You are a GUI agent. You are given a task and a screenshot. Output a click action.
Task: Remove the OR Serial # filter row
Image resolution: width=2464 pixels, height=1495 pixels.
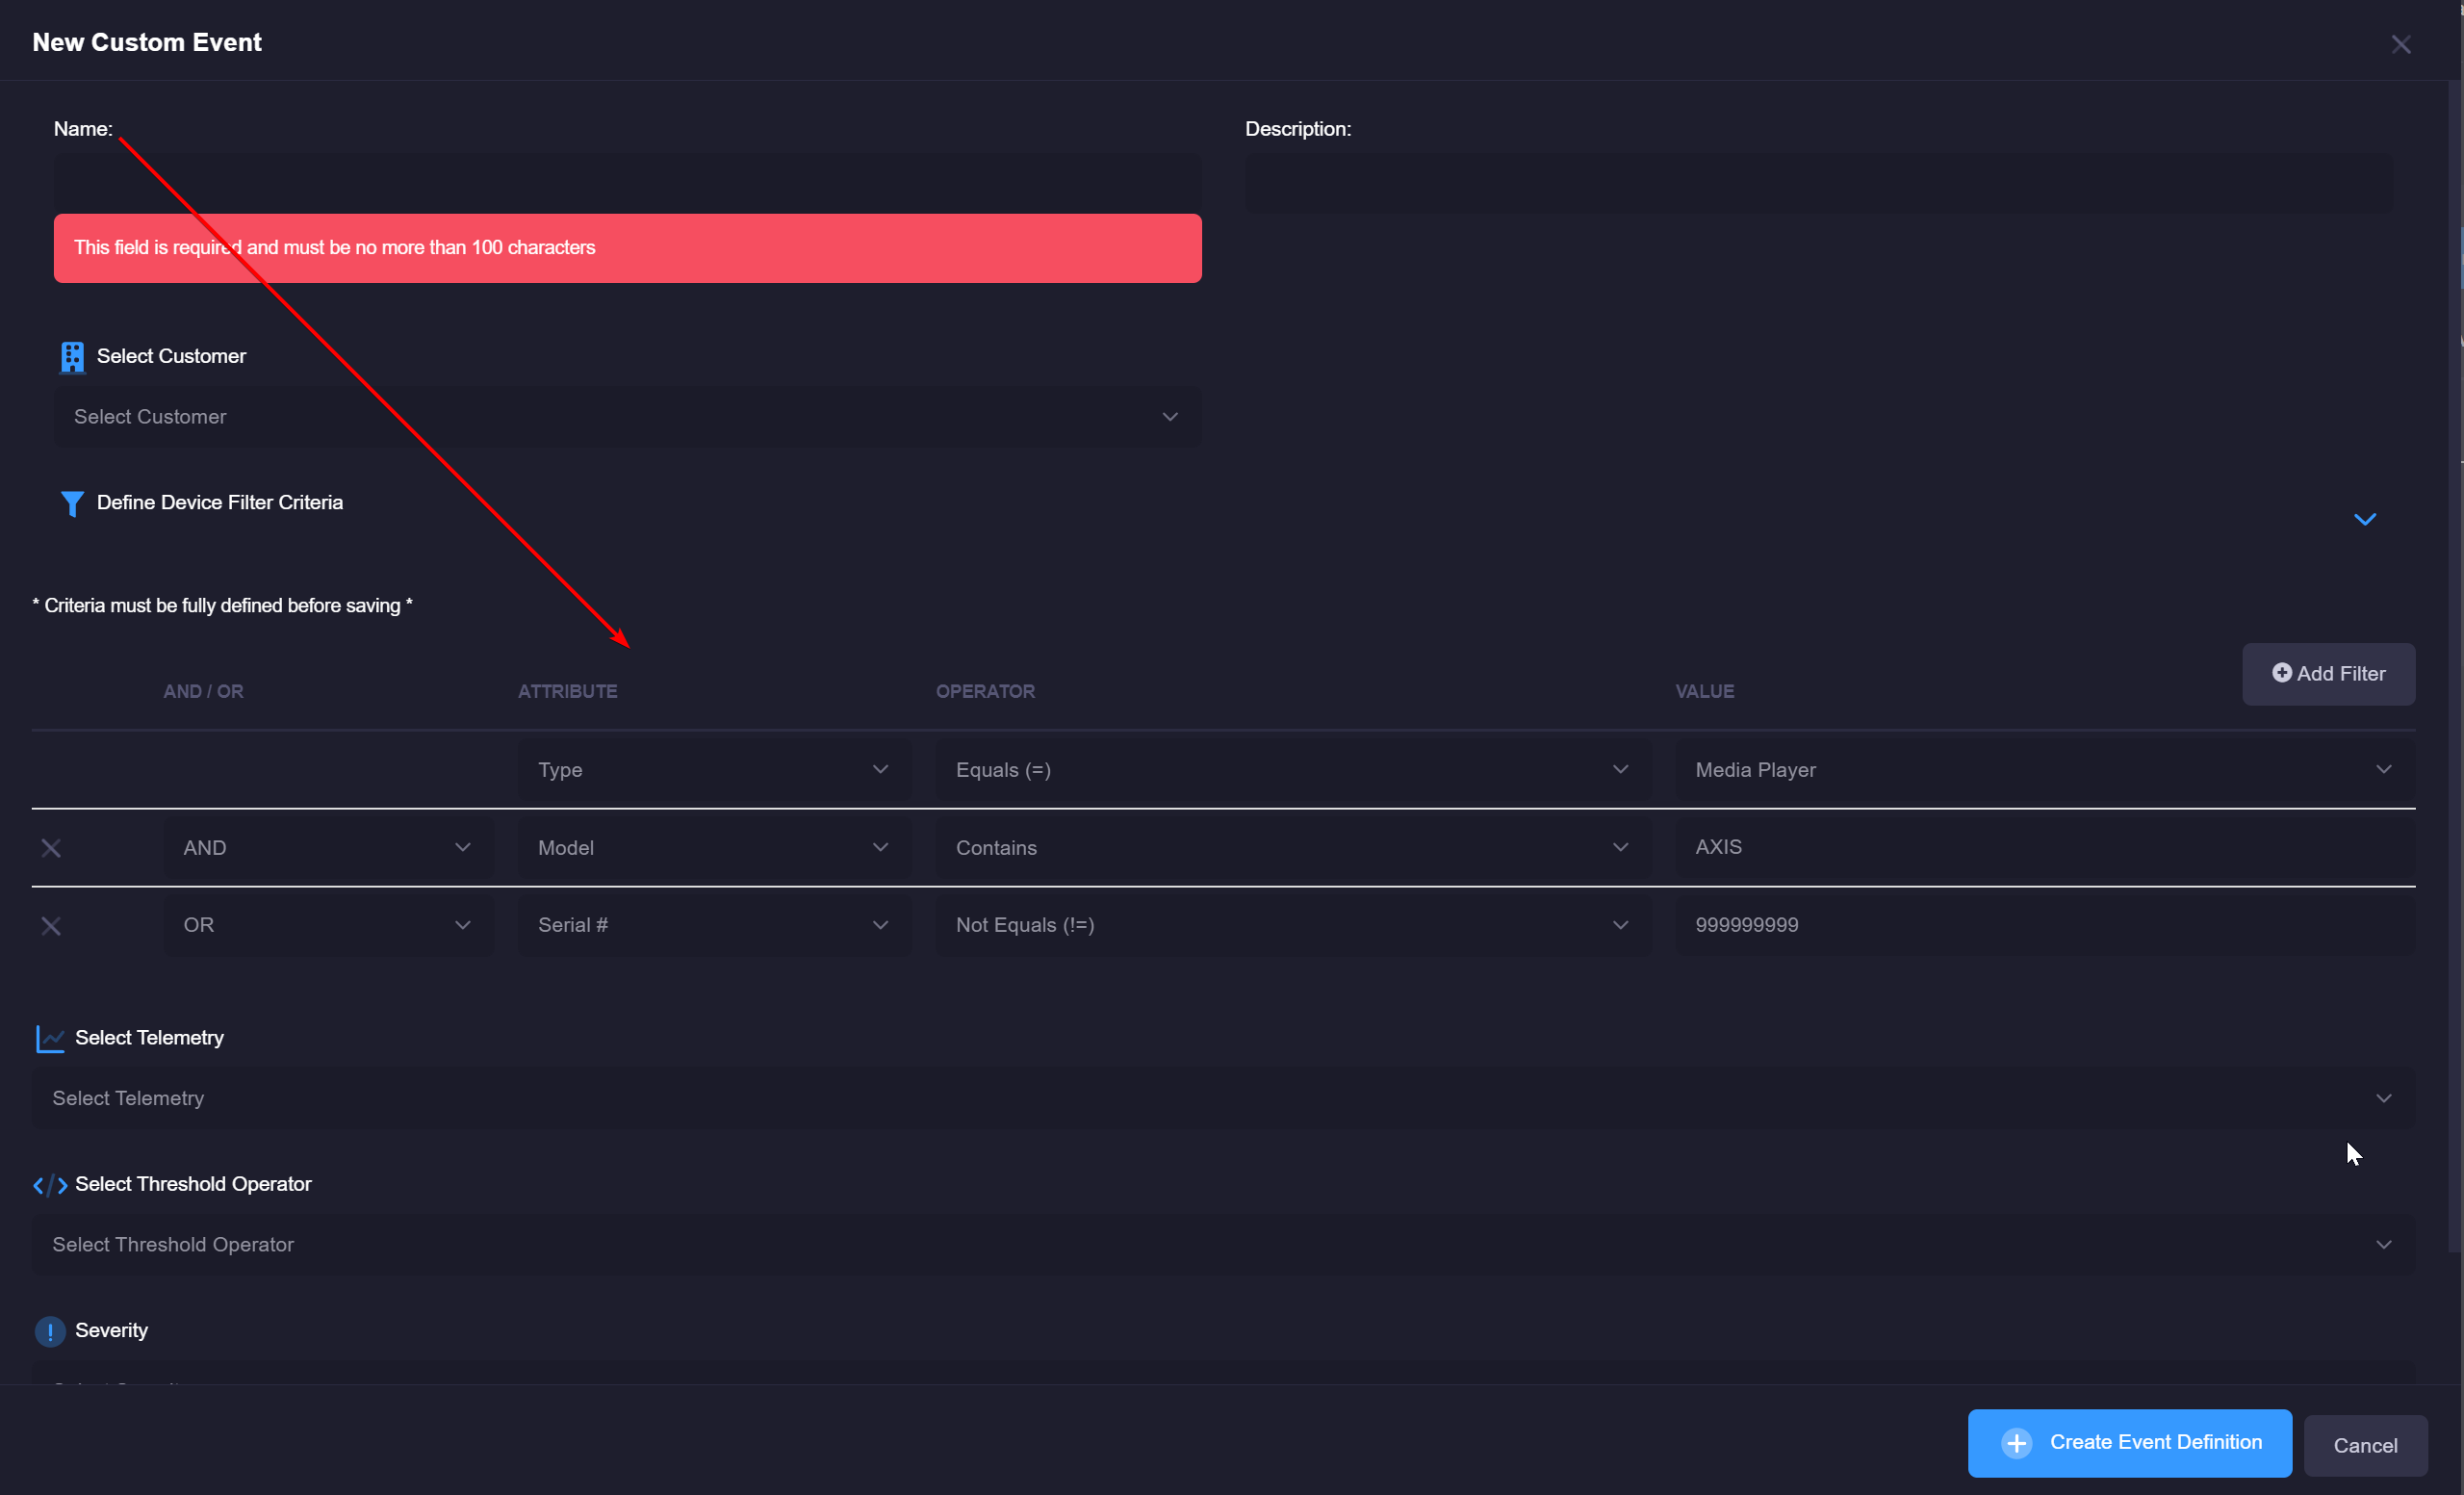51,926
